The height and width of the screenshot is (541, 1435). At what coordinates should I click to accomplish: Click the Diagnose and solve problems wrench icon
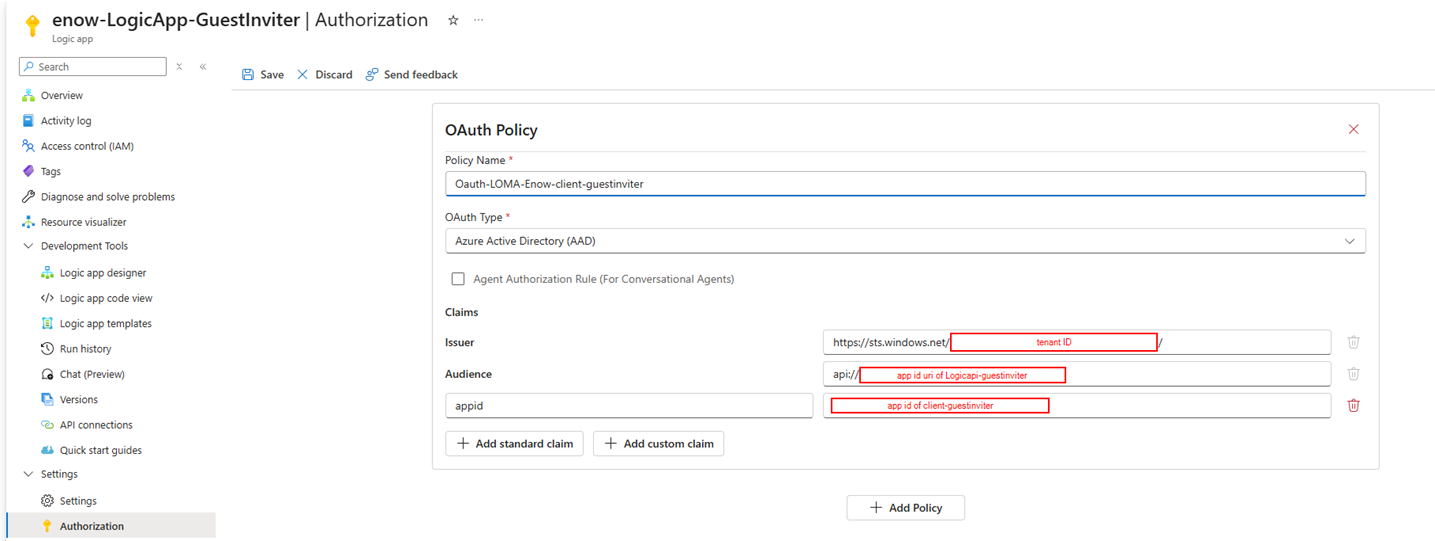pyautogui.click(x=28, y=197)
